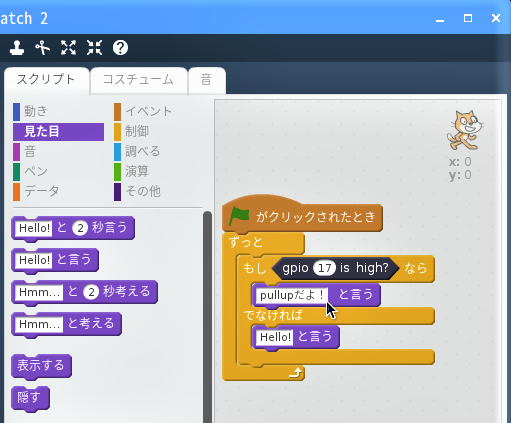The width and height of the screenshot is (511, 423).
Task: Click the loop arrow on forever block
Action: pos(295,373)
